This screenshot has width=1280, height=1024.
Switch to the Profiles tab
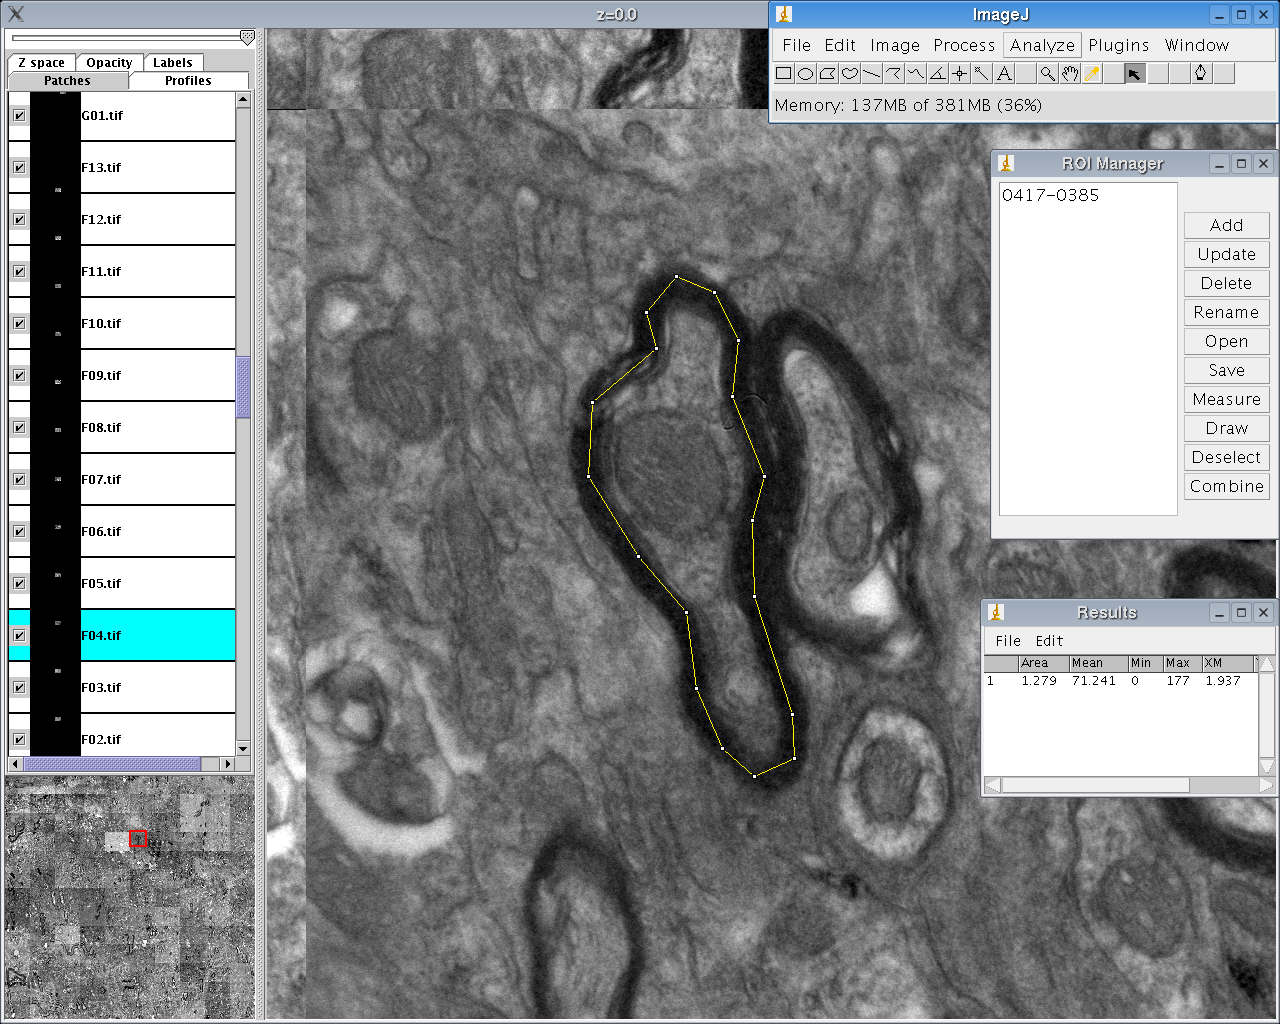(x=188, y=81)
